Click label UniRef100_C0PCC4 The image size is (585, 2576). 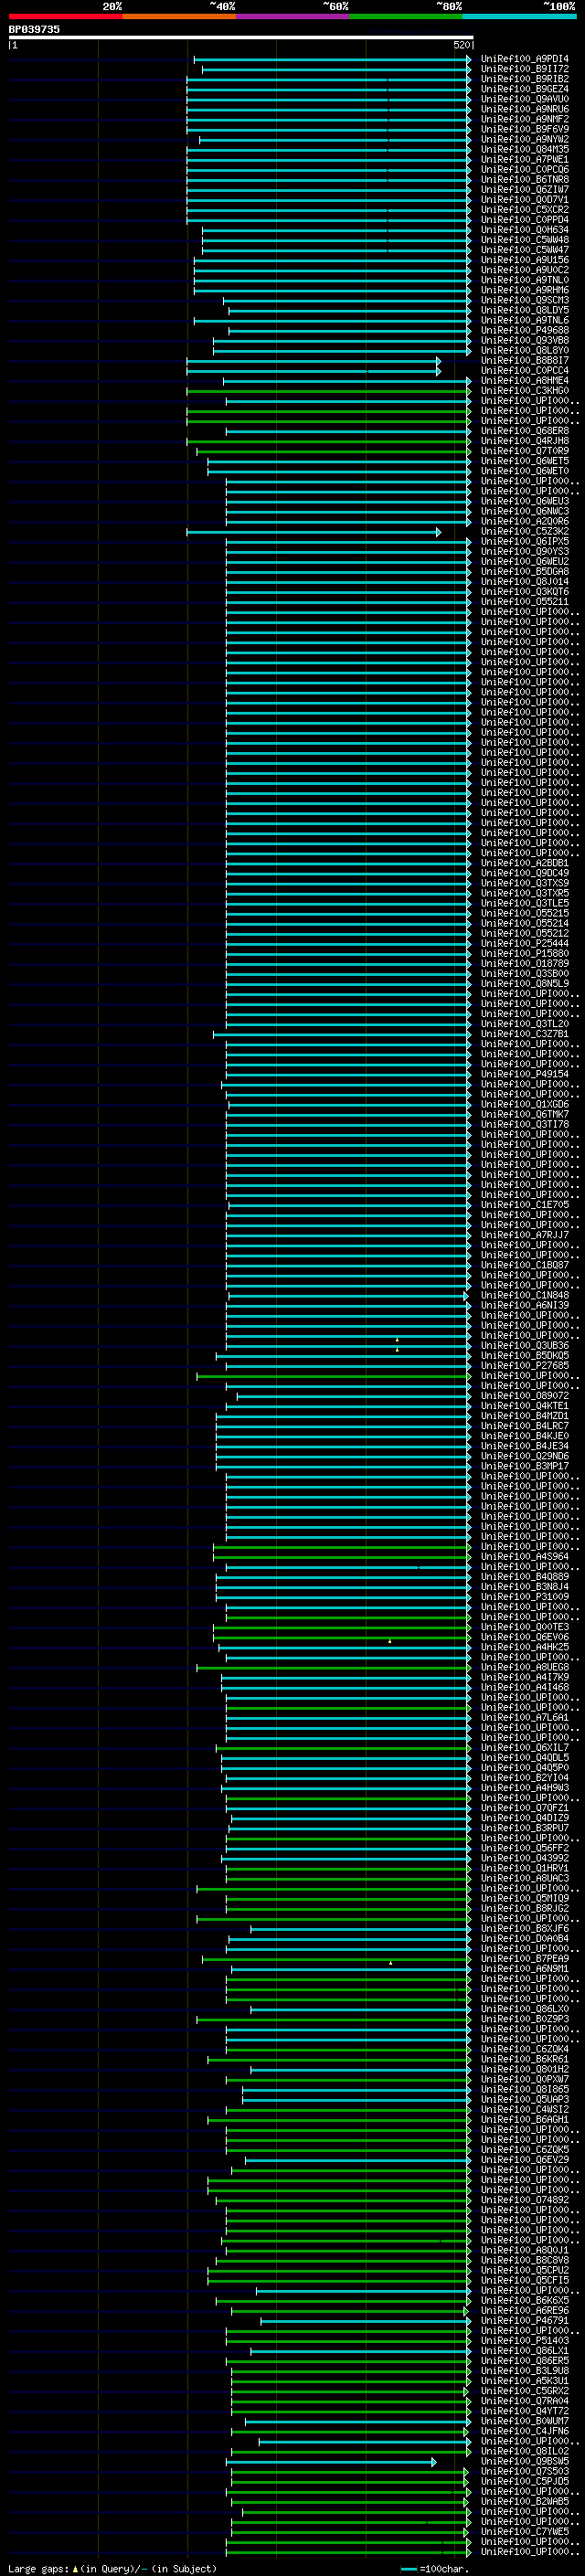[524, 371]
